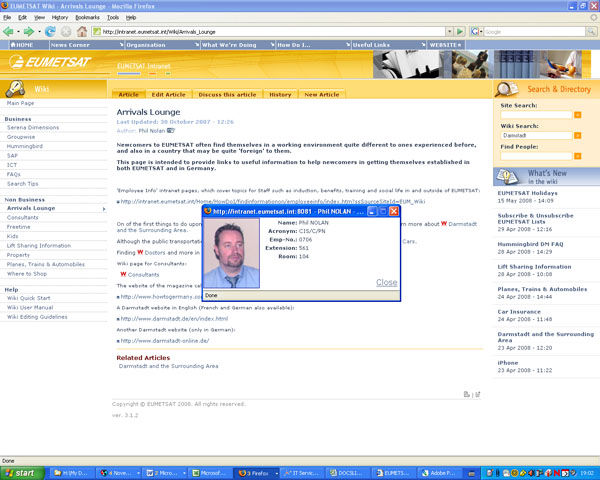Click the Stop loading icon
Viewport: 600px width, 480px height.
[66, 31]
